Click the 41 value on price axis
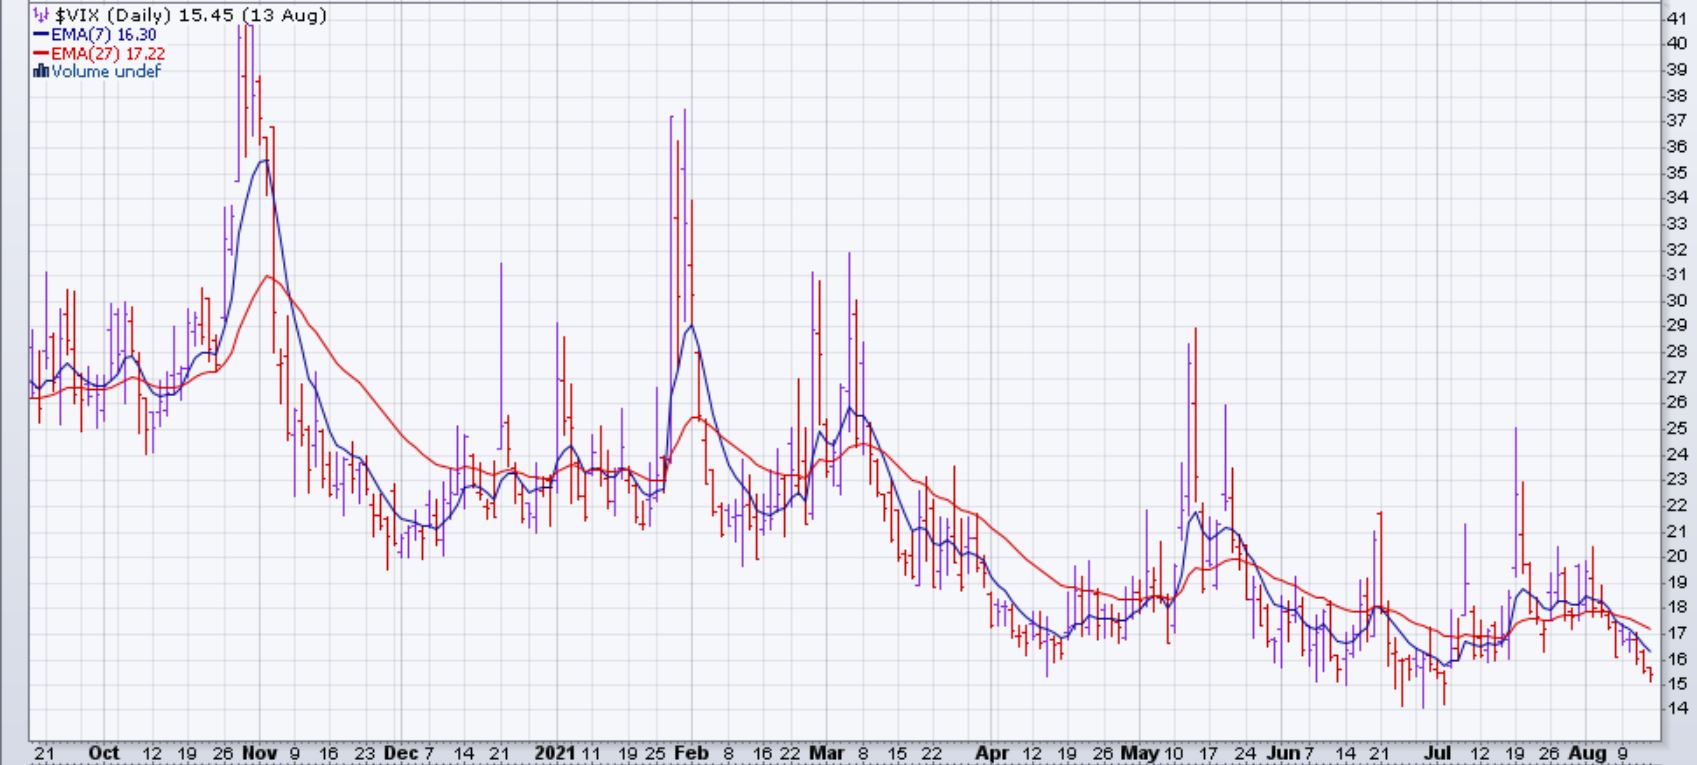The height and width of the screenshot is (765, 1697). click(1676, 18)
